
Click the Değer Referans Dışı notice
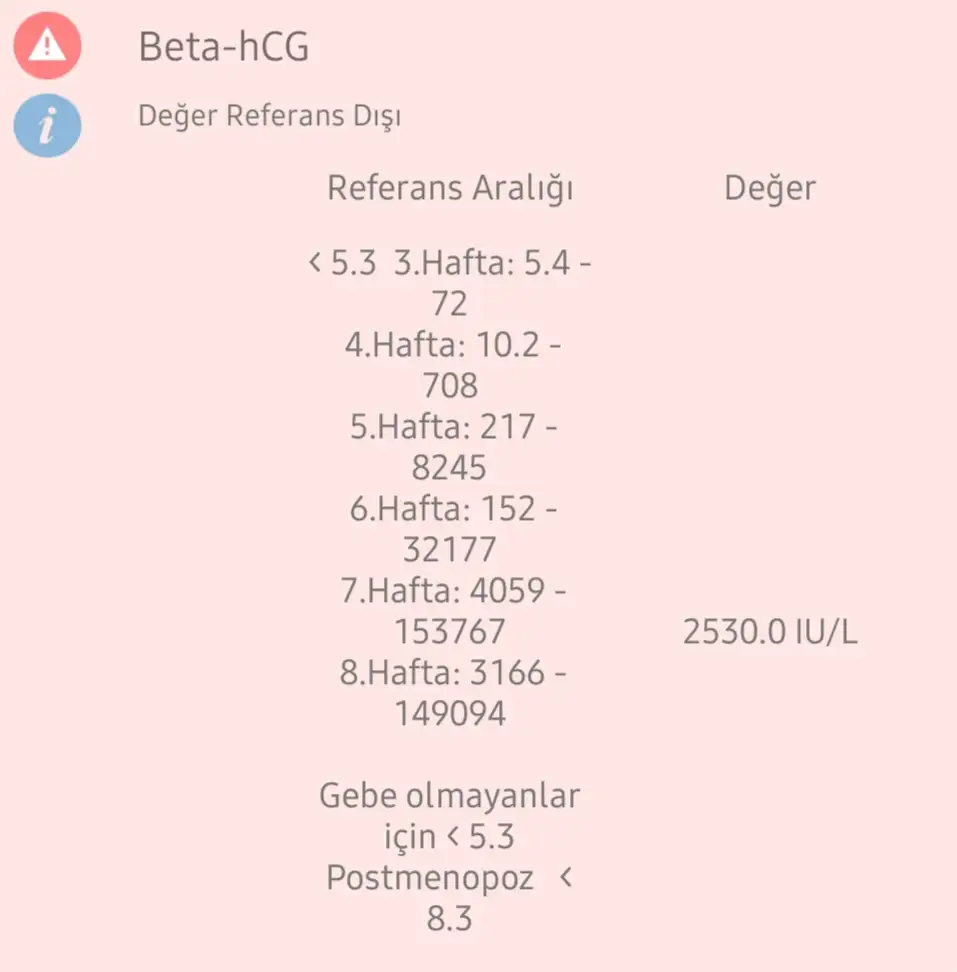coord(270,117)
